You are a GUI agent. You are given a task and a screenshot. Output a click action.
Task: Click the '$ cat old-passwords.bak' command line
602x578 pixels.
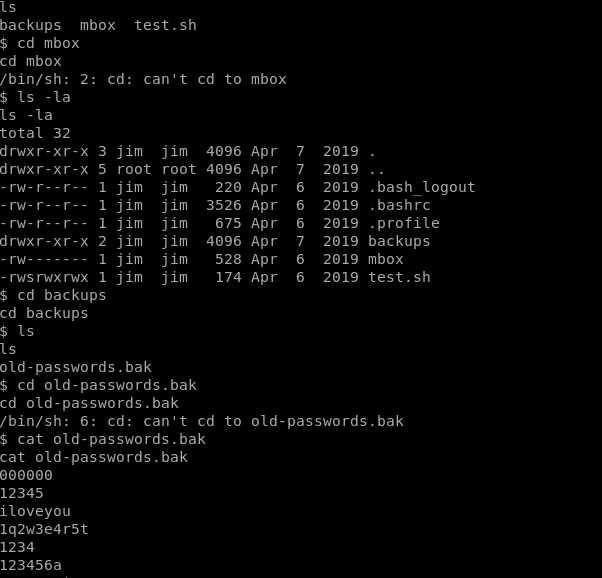click(x=103, y=439)
